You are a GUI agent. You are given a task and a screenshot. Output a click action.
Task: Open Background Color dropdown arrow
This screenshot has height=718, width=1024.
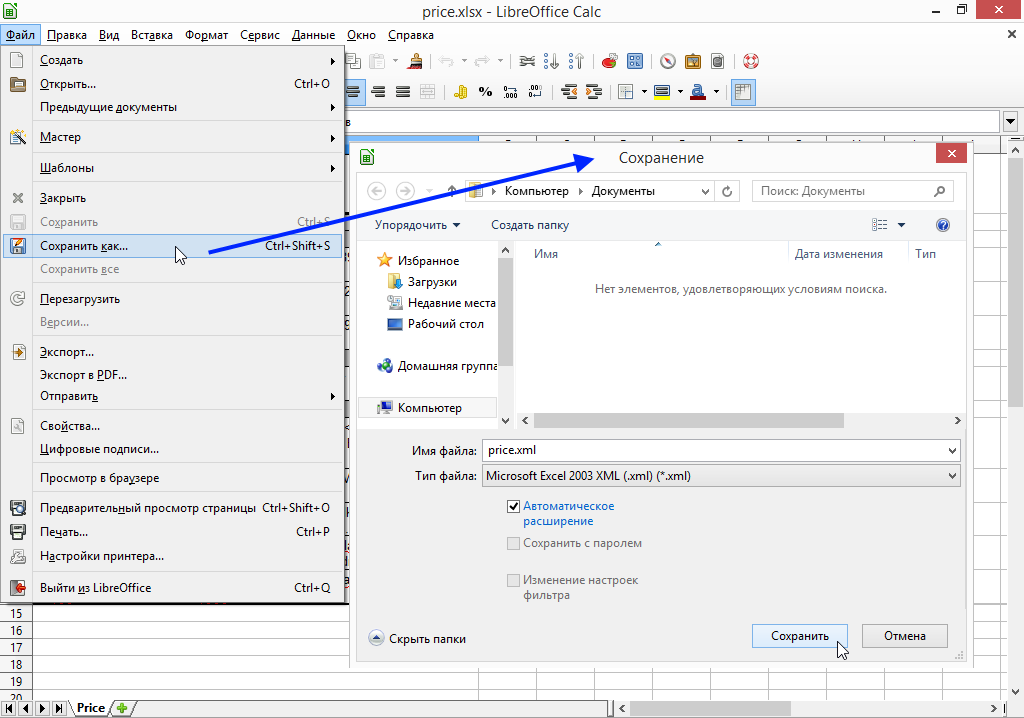(680, 92)
